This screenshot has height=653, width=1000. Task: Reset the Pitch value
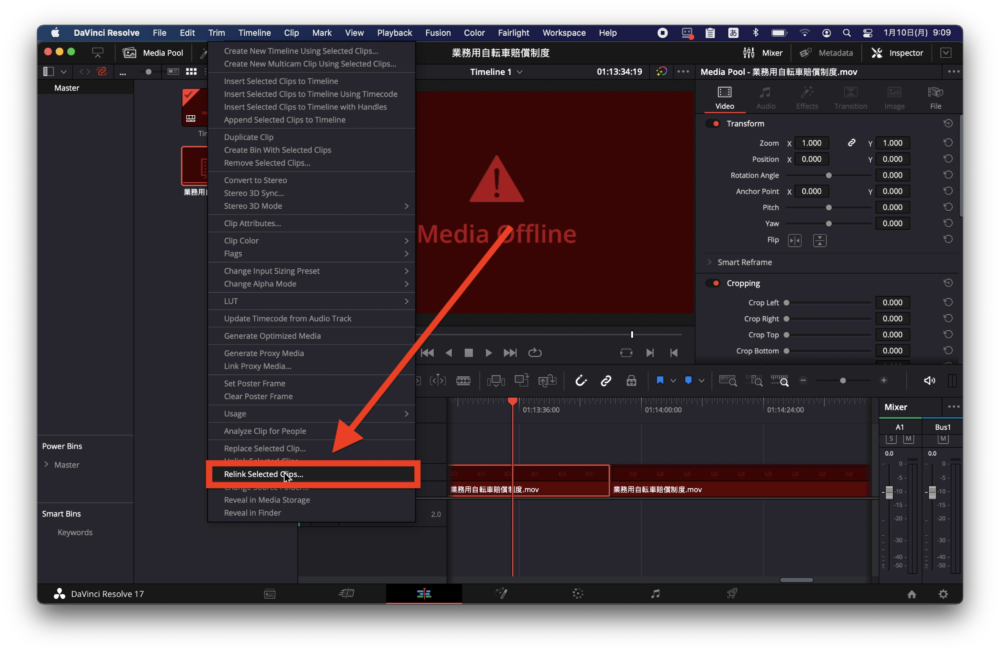pos(948,207)
